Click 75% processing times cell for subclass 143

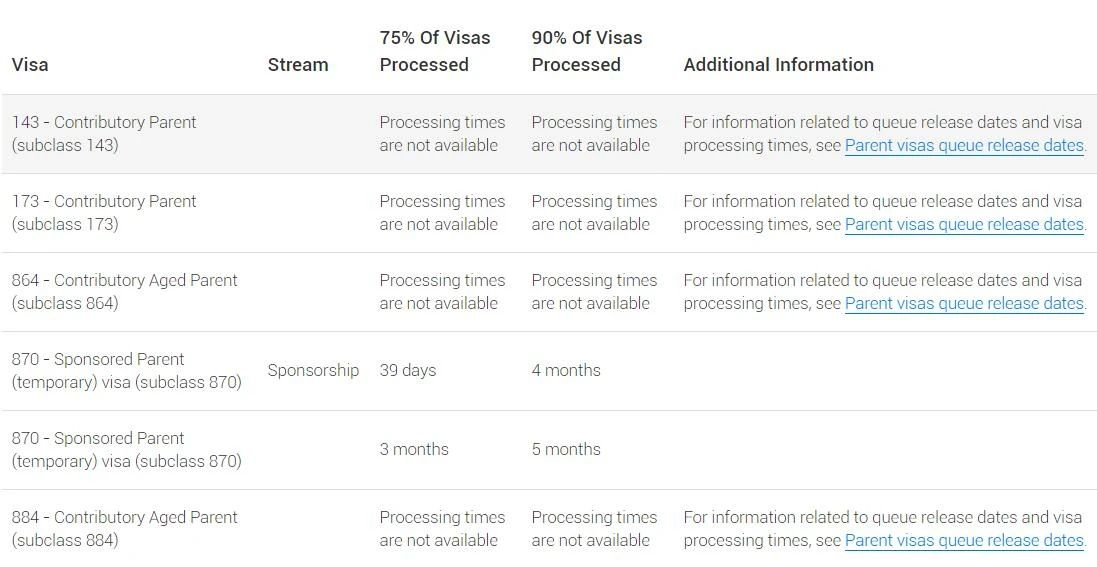(x=442, y=133)
